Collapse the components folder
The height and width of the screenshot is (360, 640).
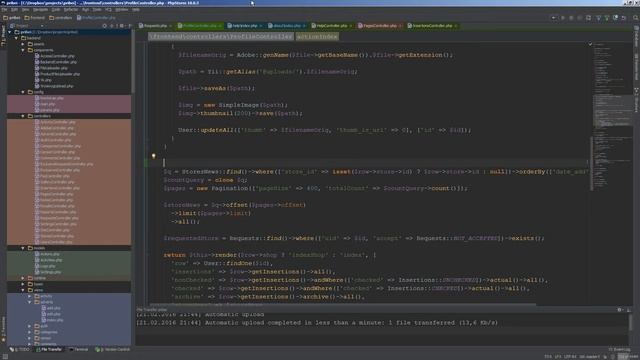[x=23, y=50]
